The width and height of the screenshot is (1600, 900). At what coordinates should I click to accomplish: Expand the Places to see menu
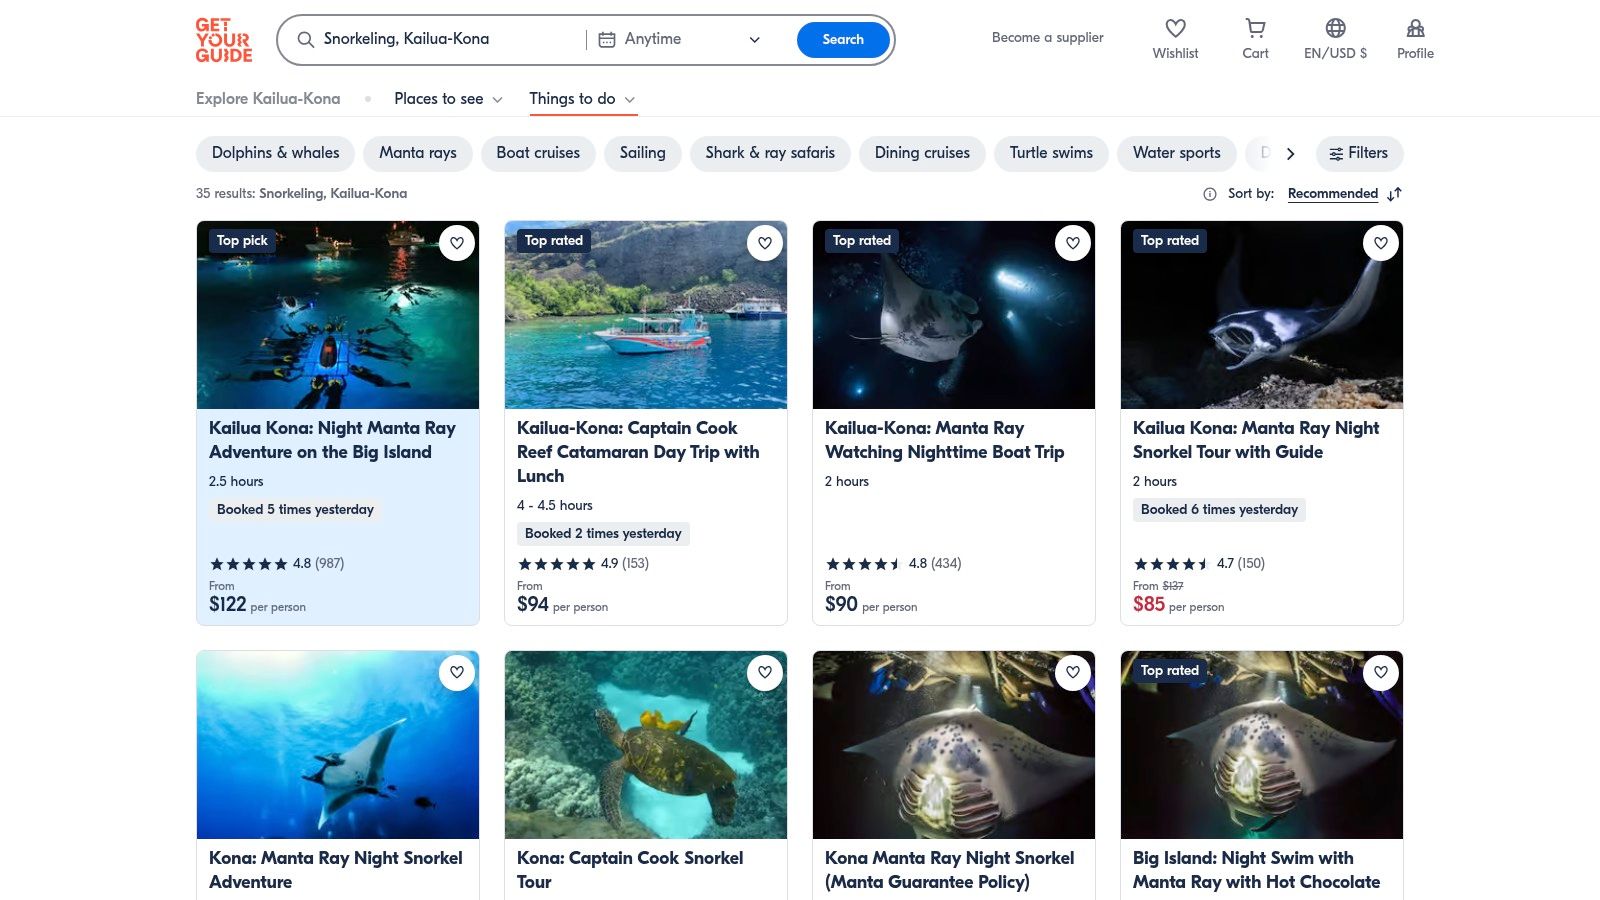(x=448, y=99)
